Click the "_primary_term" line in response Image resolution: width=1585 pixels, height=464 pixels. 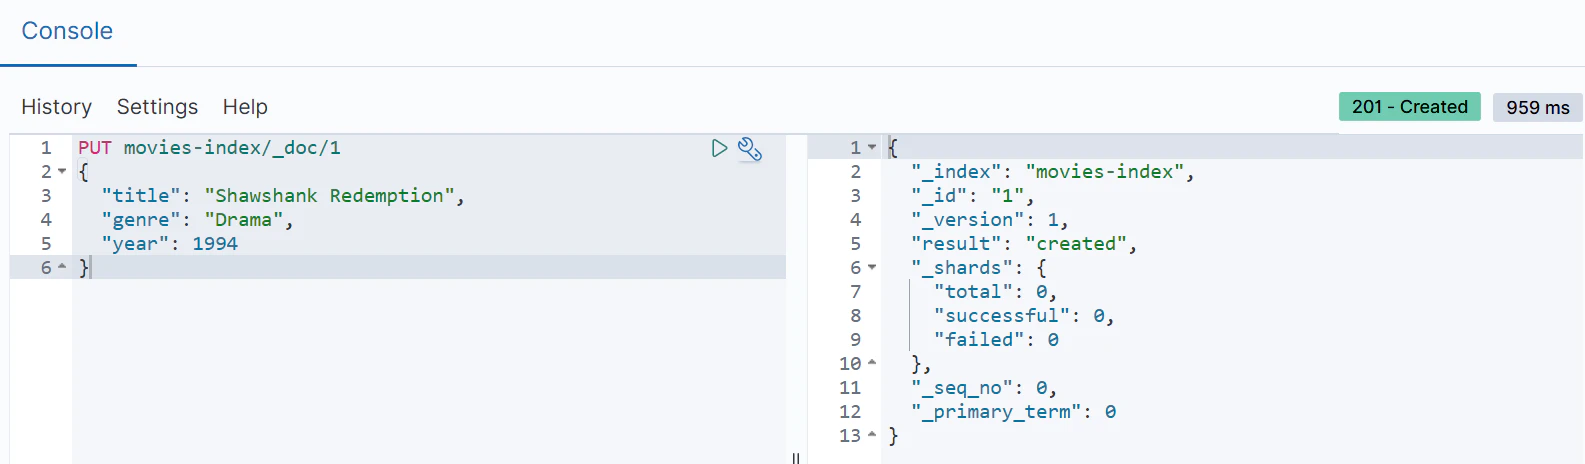(1013, 412)
